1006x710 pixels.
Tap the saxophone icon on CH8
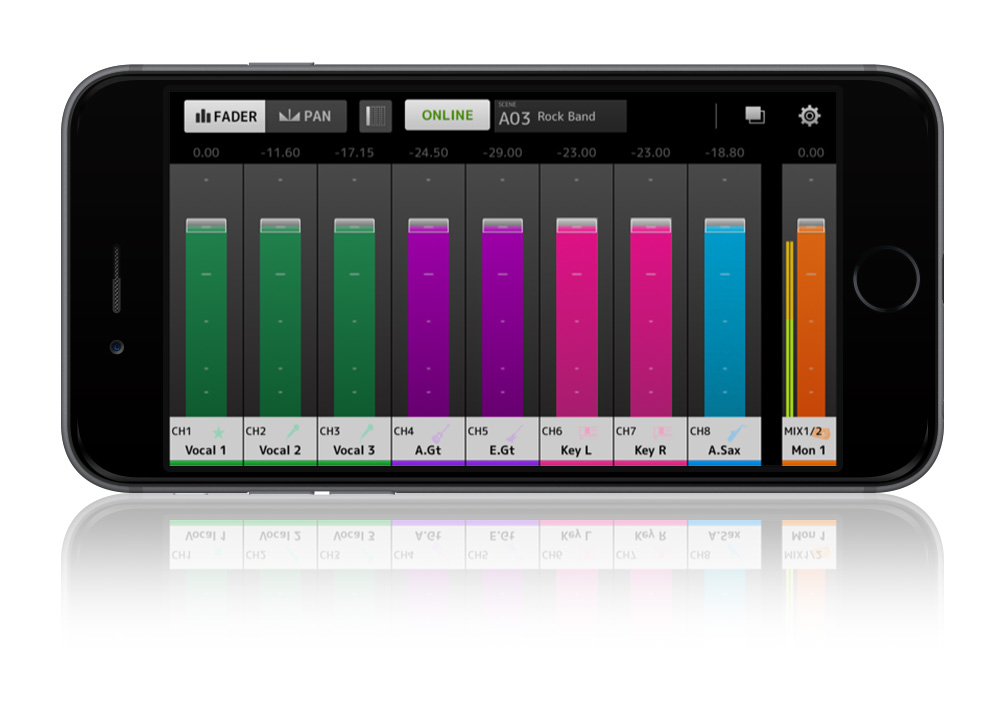coord(736,432)
